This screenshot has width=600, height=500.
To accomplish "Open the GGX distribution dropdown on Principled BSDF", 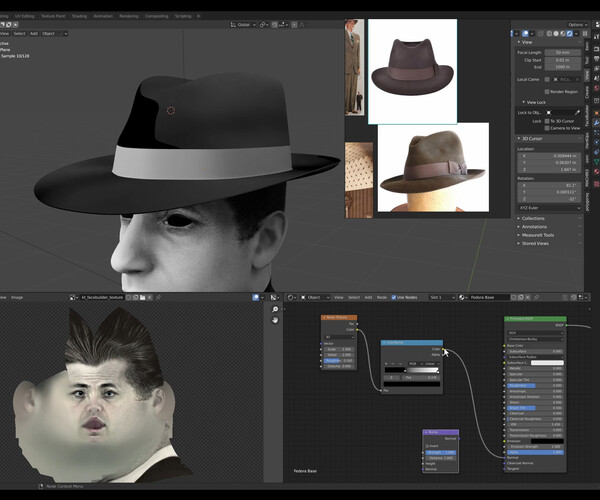I will coord(535,333).
